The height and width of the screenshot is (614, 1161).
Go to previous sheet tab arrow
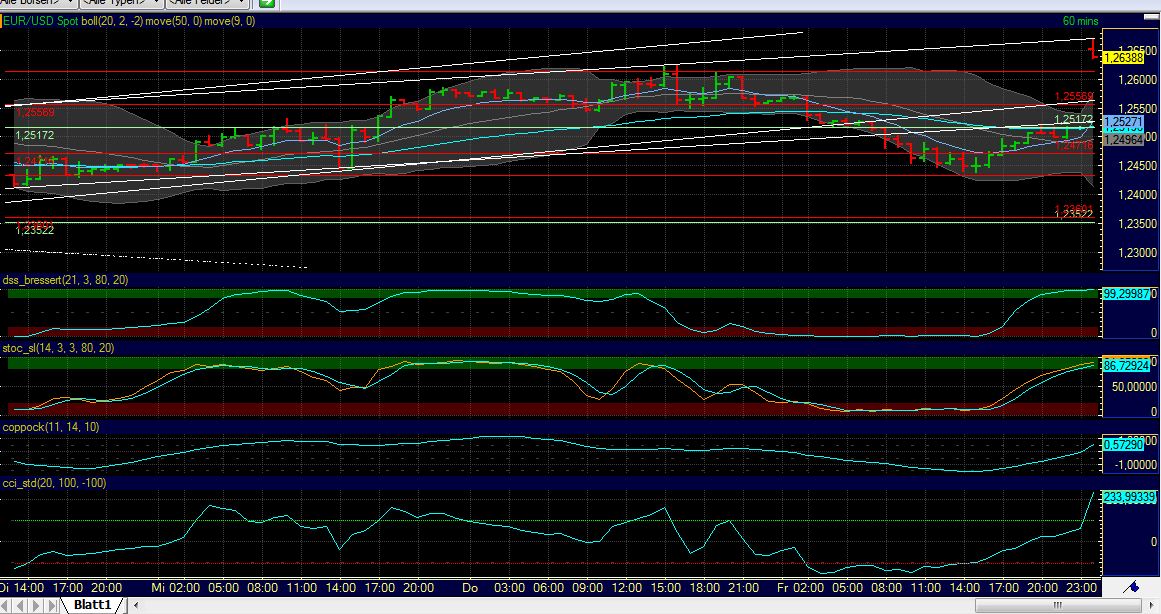coord(21,605)
